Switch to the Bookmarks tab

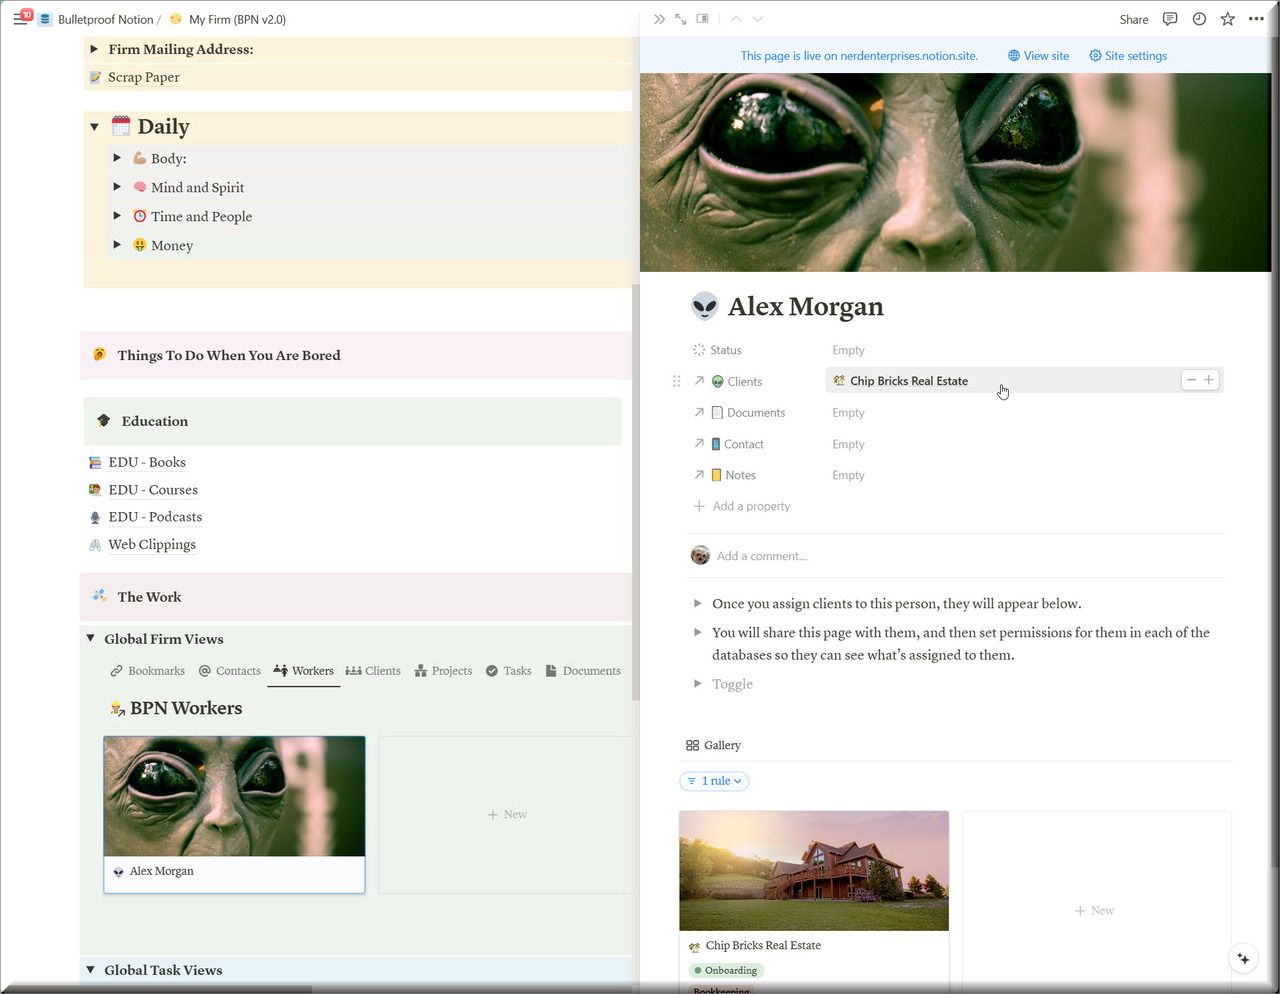pyautogui.click(x=148, y=671)
